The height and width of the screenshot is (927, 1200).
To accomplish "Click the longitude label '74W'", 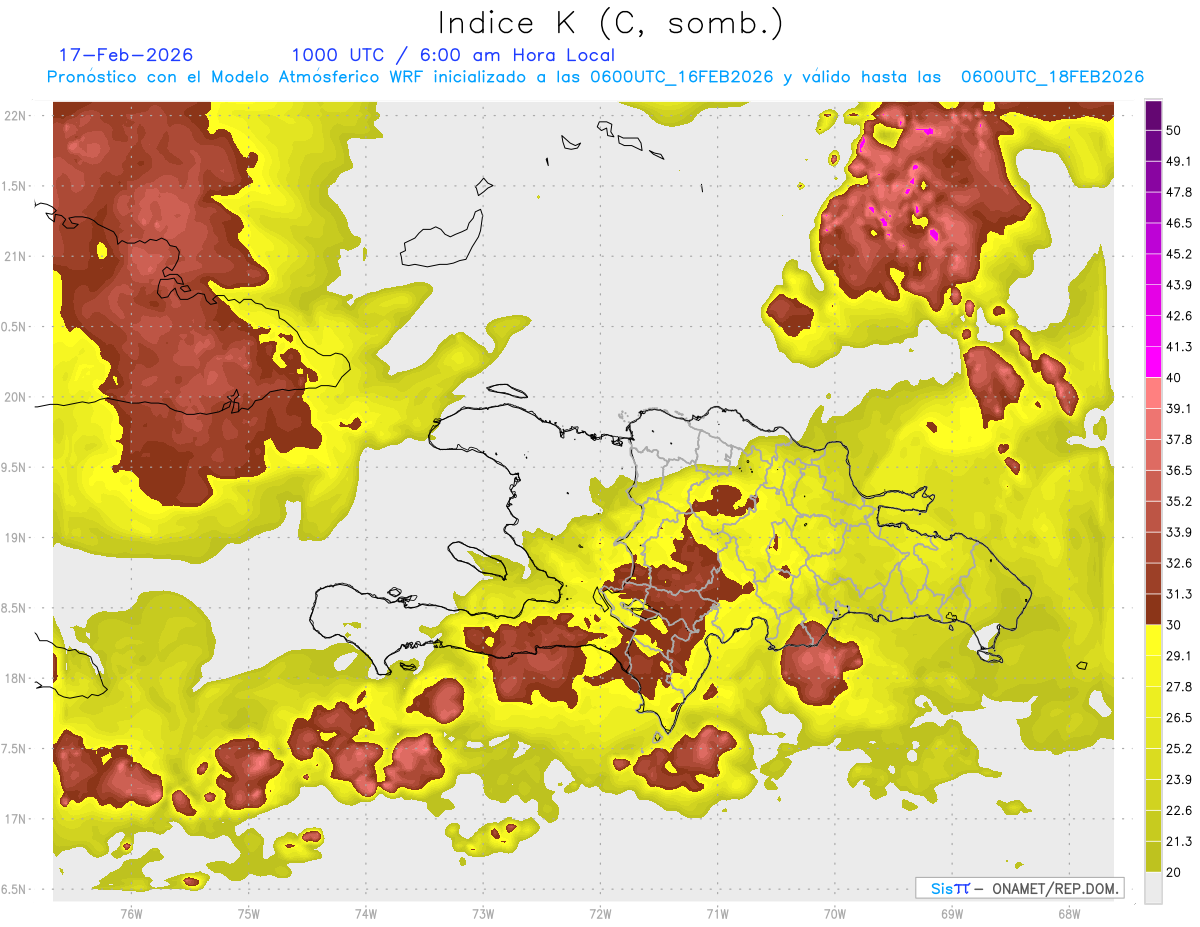I will click(365, 914).
